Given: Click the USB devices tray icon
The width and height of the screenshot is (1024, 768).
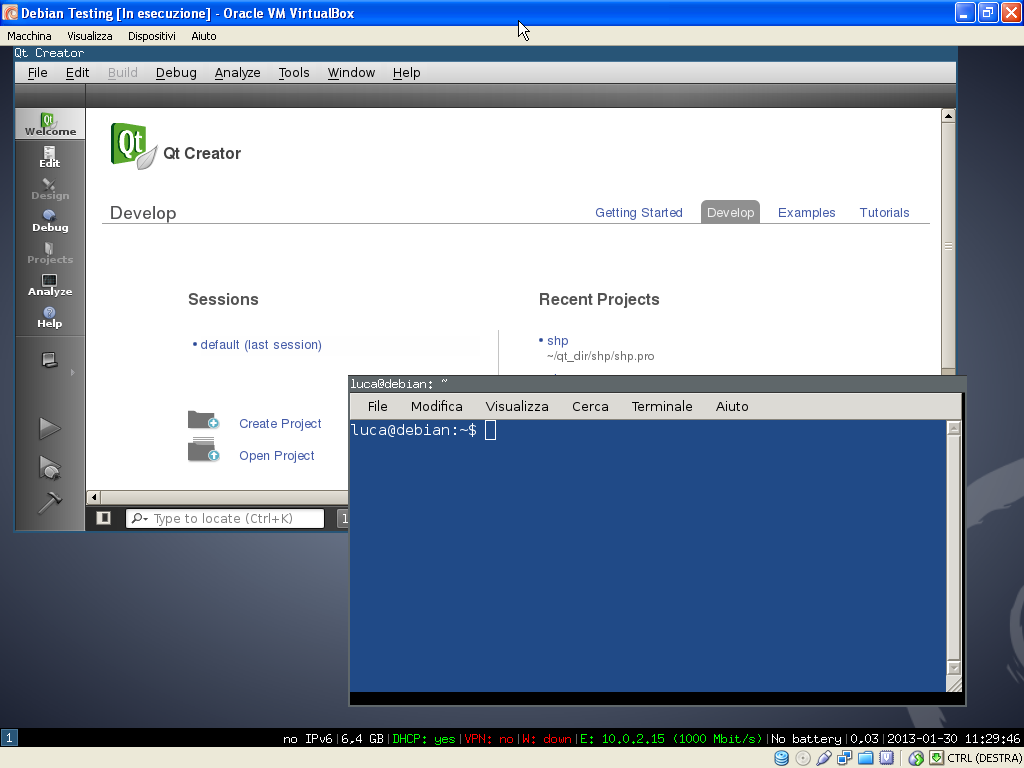Looking at the screenshot, I should pos(822,758).
